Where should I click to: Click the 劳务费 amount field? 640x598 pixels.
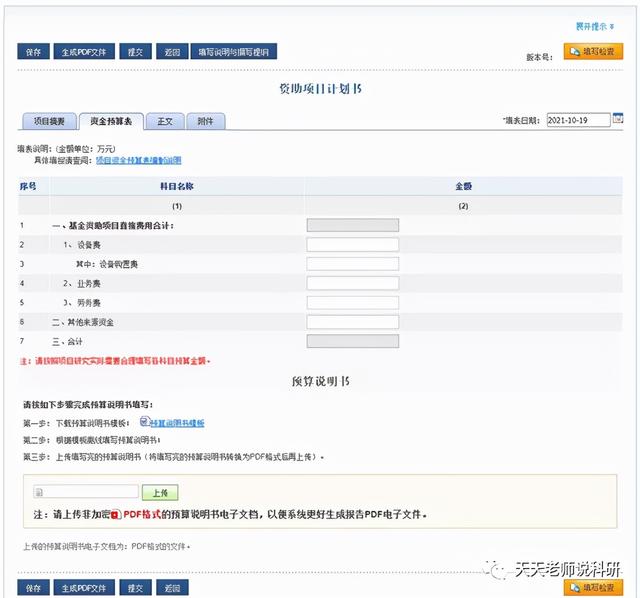pyautogui.click(x=353, y=302)
